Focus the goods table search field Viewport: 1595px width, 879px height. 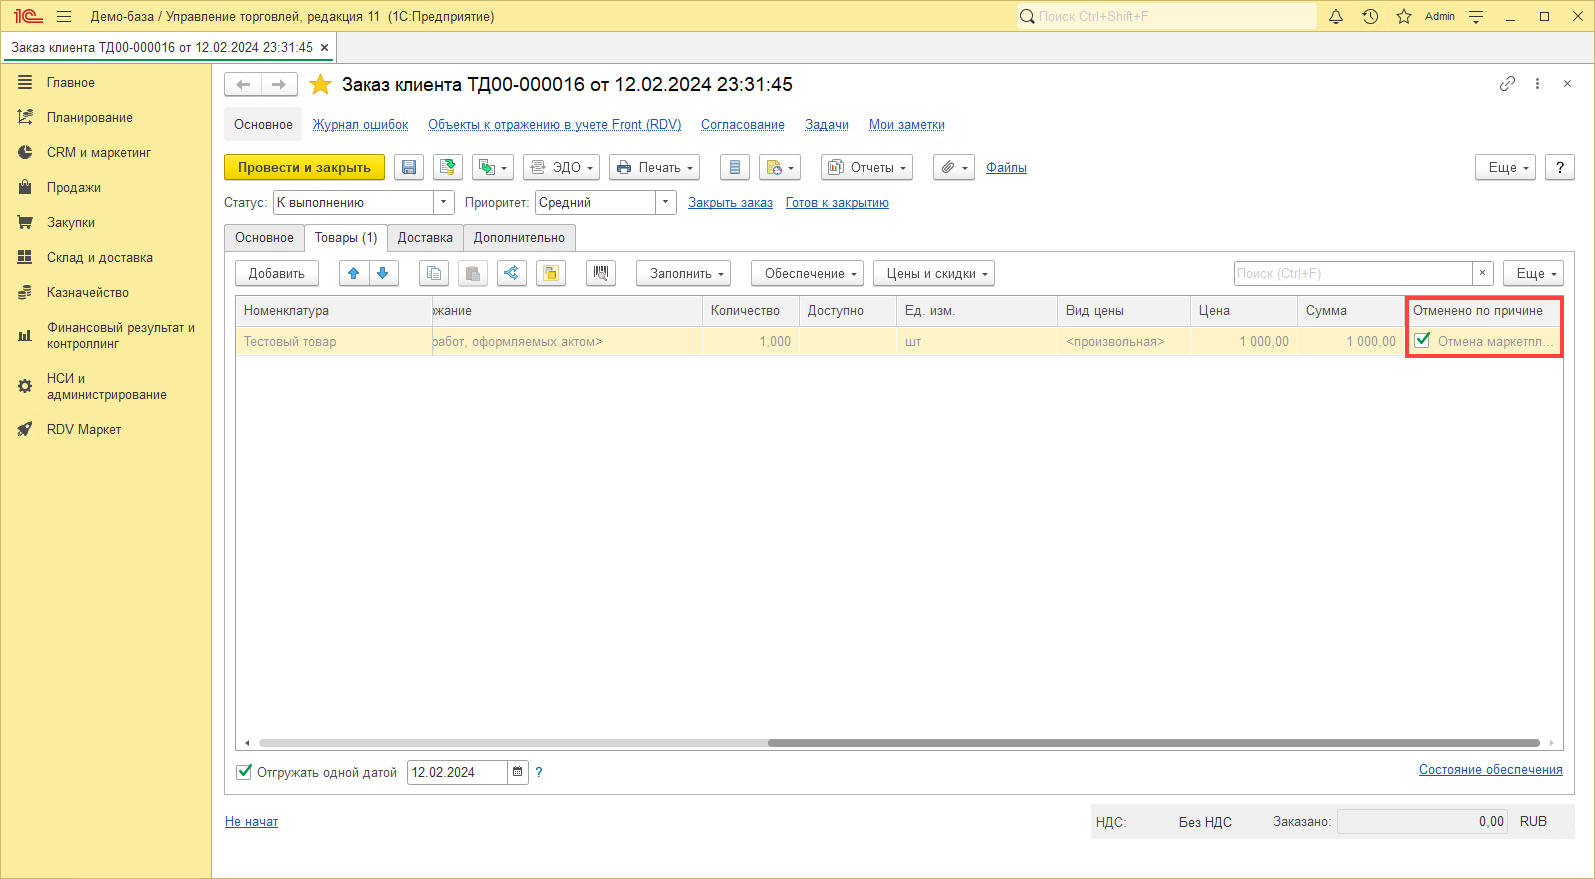(1353, 274)
